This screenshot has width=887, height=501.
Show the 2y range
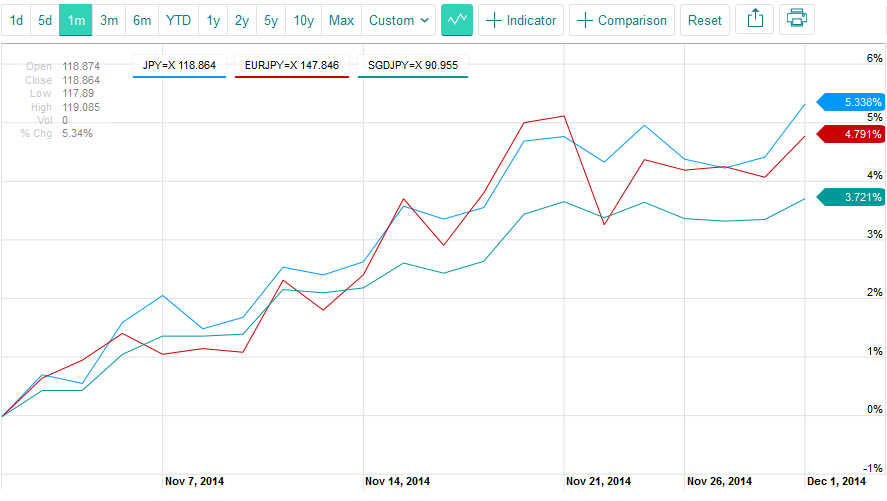(242, 20)
